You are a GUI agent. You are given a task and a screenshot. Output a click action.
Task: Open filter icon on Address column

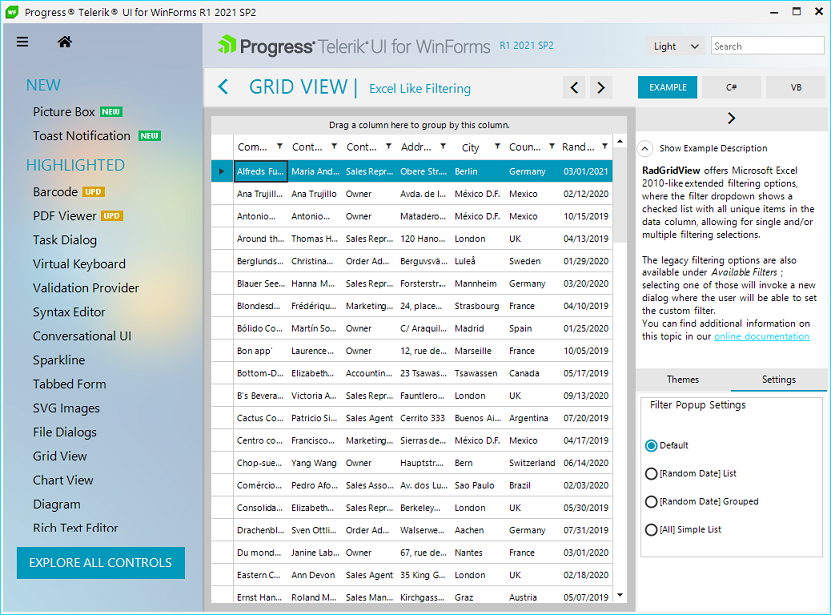(443, 146)
